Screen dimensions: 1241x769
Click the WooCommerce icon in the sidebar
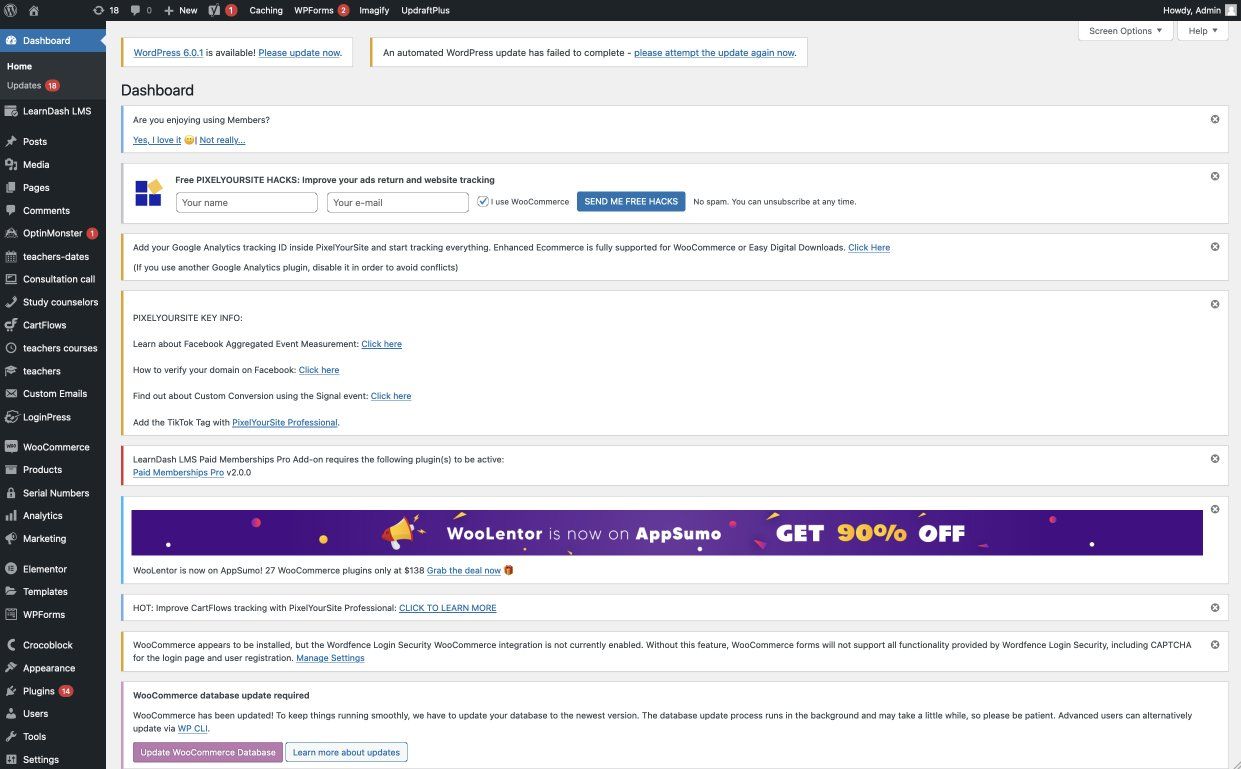11,447
